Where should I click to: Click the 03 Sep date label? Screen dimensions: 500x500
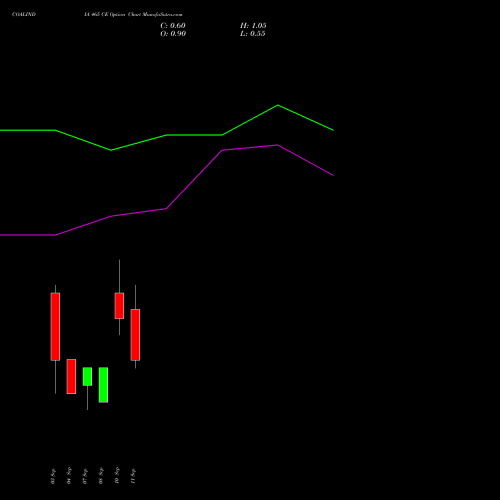click(x=53, y=476)
